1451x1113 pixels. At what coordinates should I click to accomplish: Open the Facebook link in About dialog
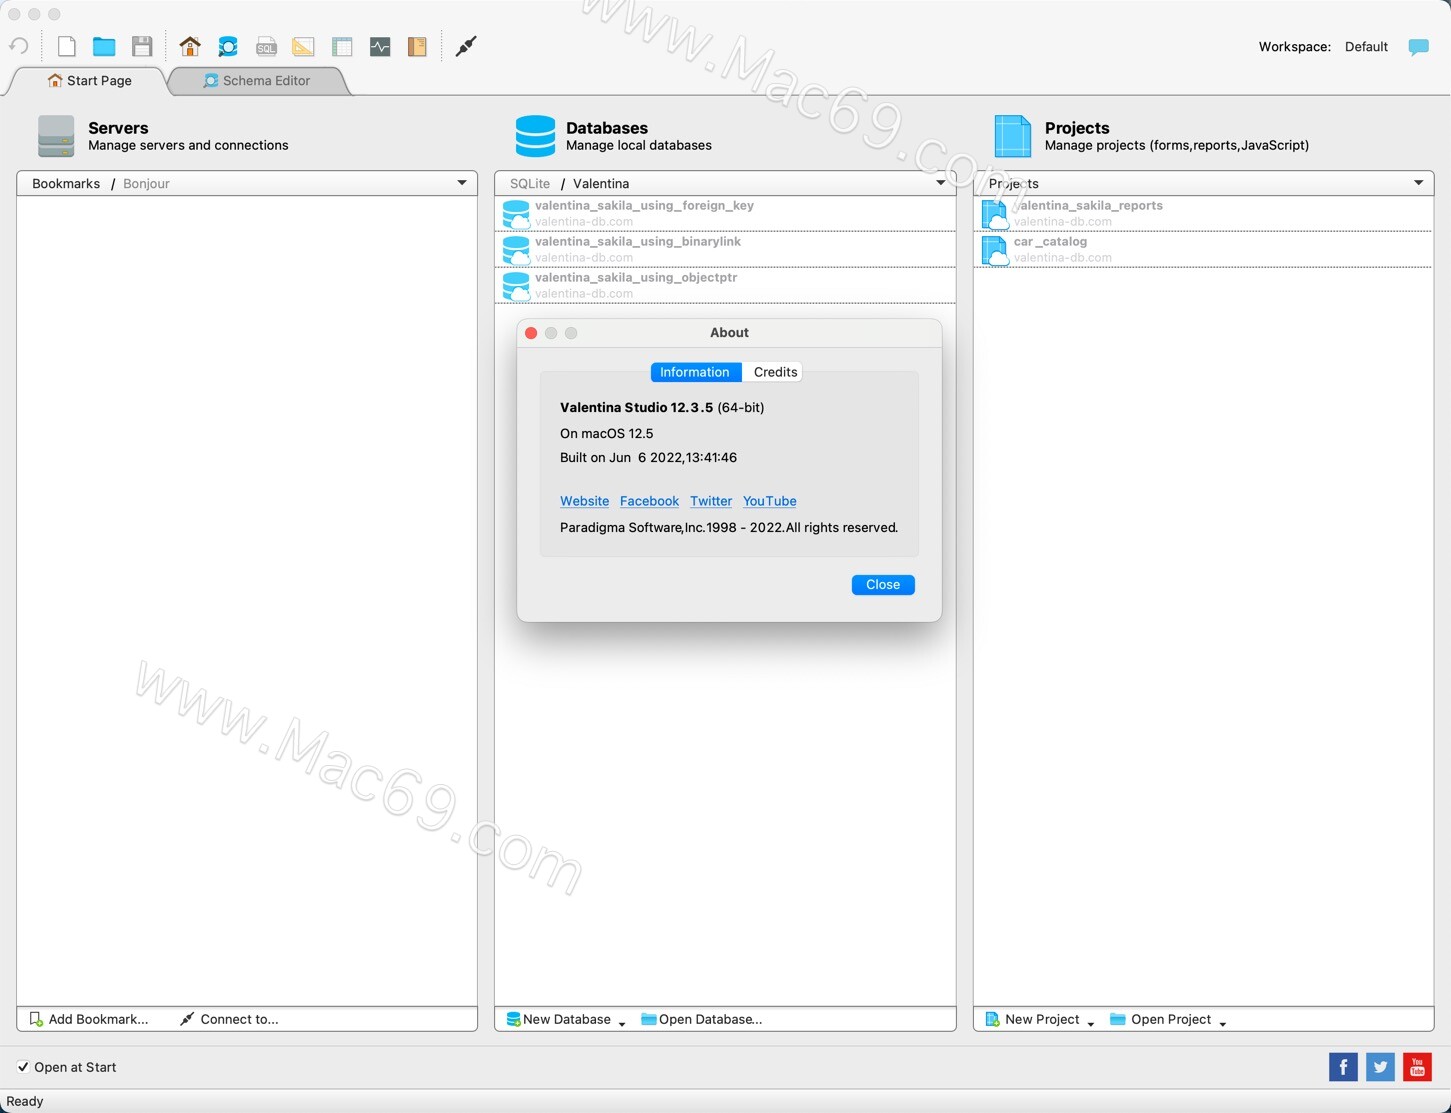(649, 501)
